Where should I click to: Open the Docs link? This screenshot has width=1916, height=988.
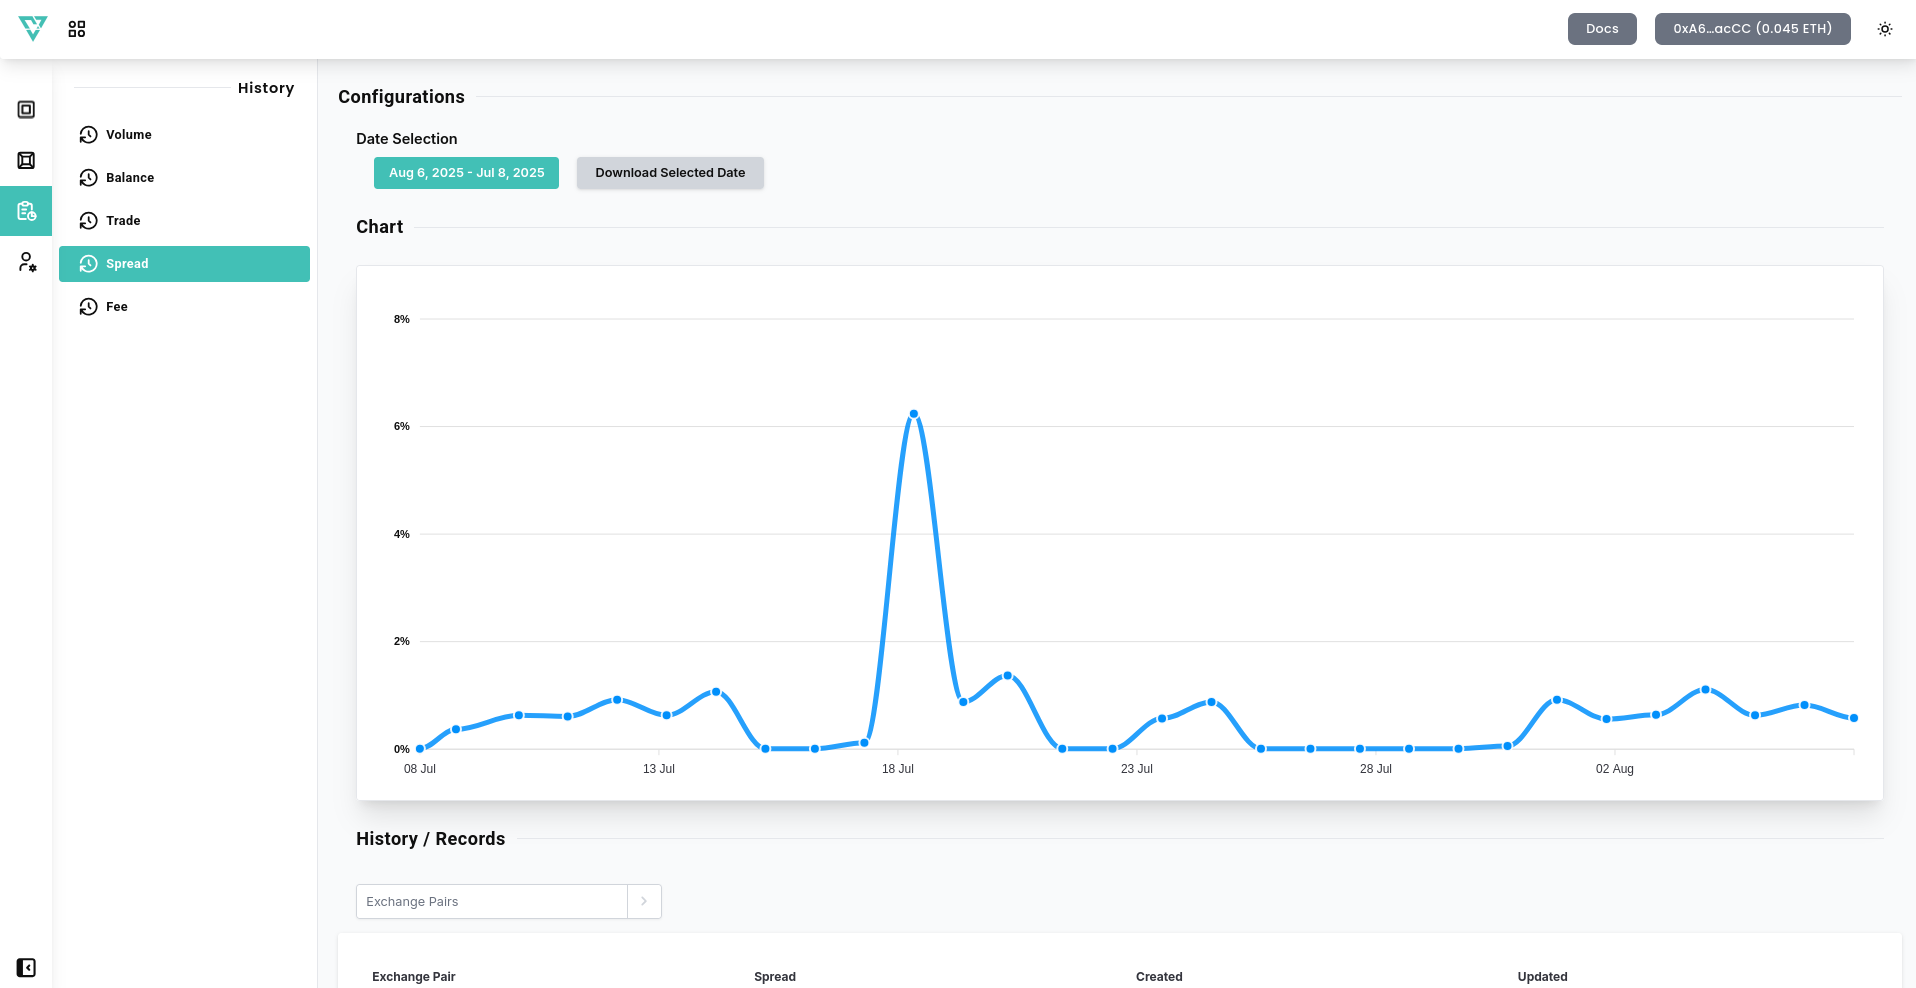pos(1601,29)
